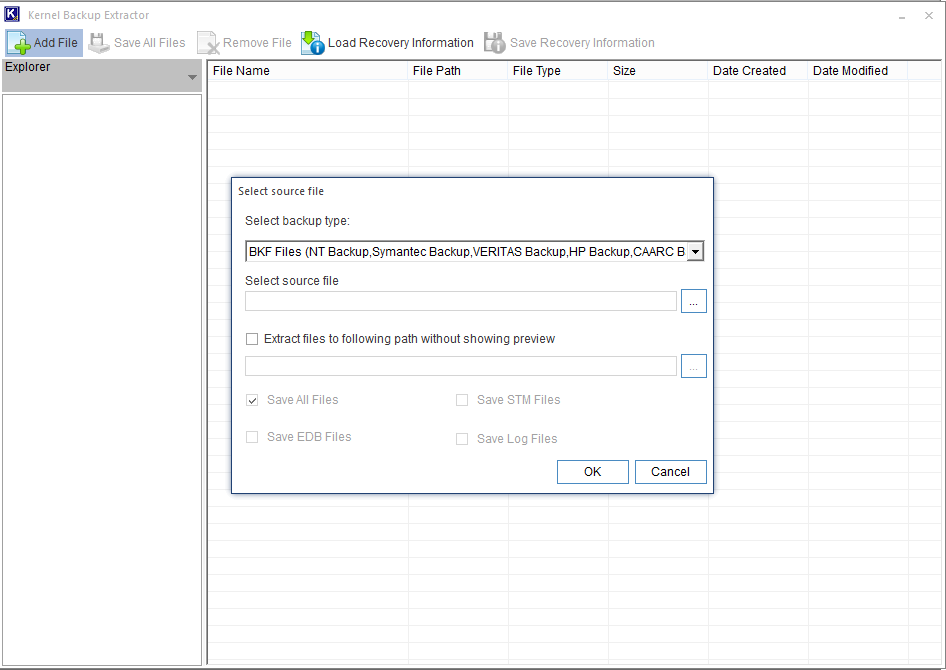This screenshot has height=670, width=946.
Task: Sort by Size column header
Action: click(x=658, y=71)
